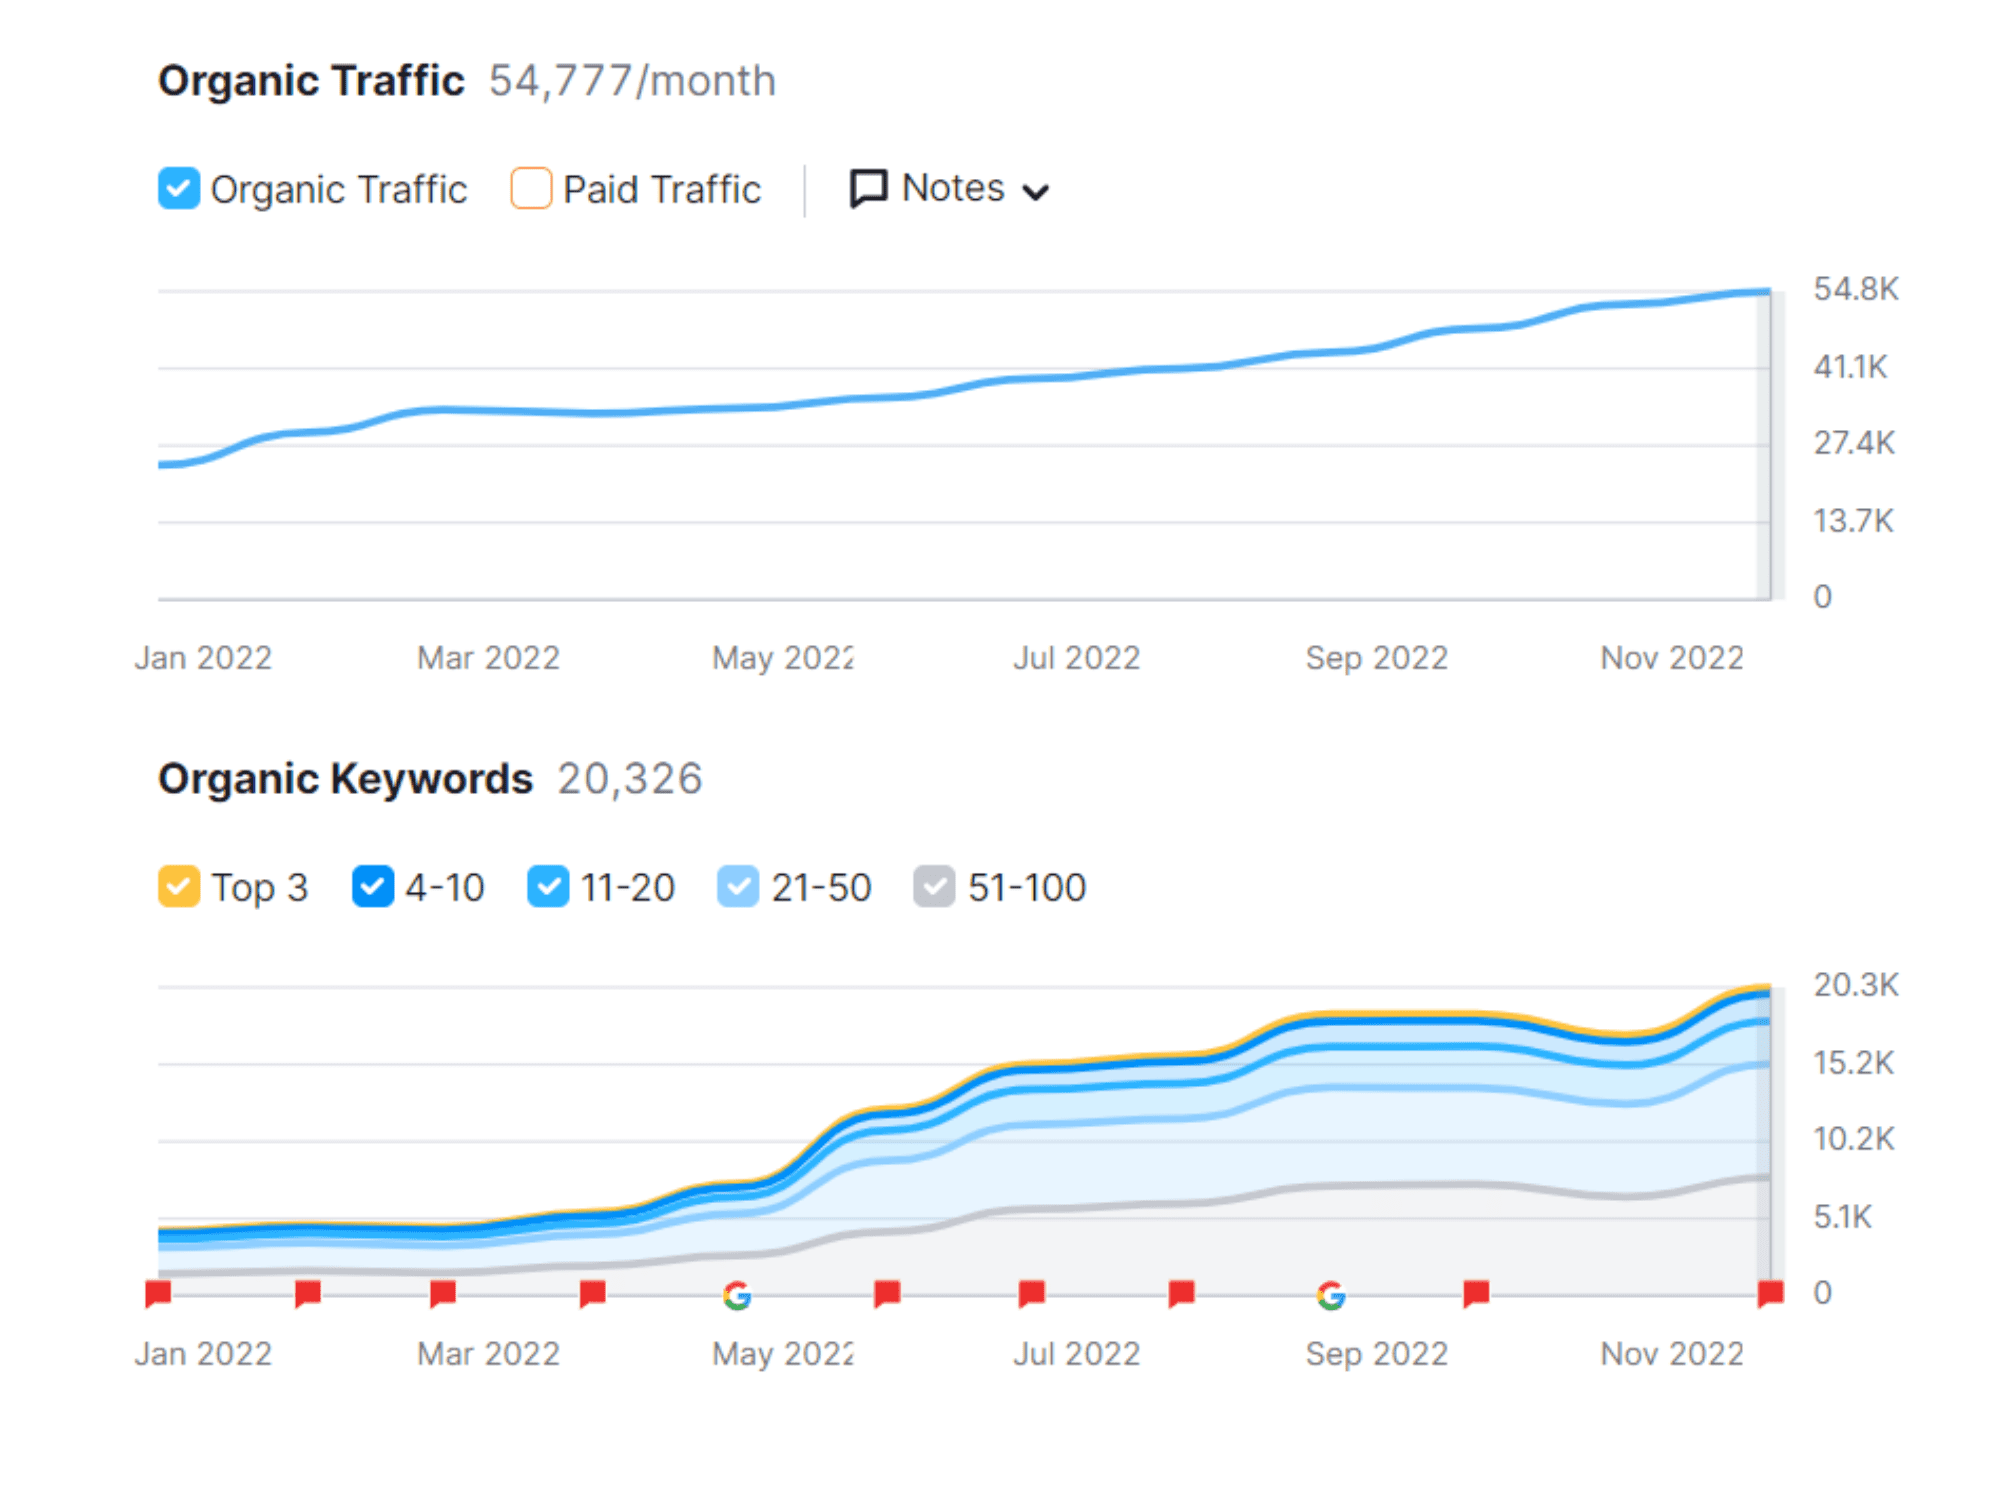Click the Google update icon near Sep 2022
This screenshot has width=2000, height=1500.
coord(1330,1295)
